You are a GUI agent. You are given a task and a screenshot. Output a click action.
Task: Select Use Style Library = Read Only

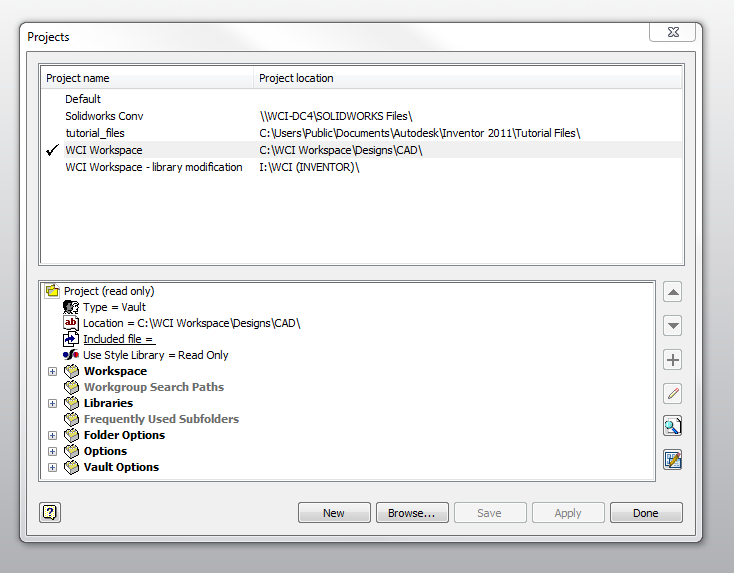(x=156, y=355)
